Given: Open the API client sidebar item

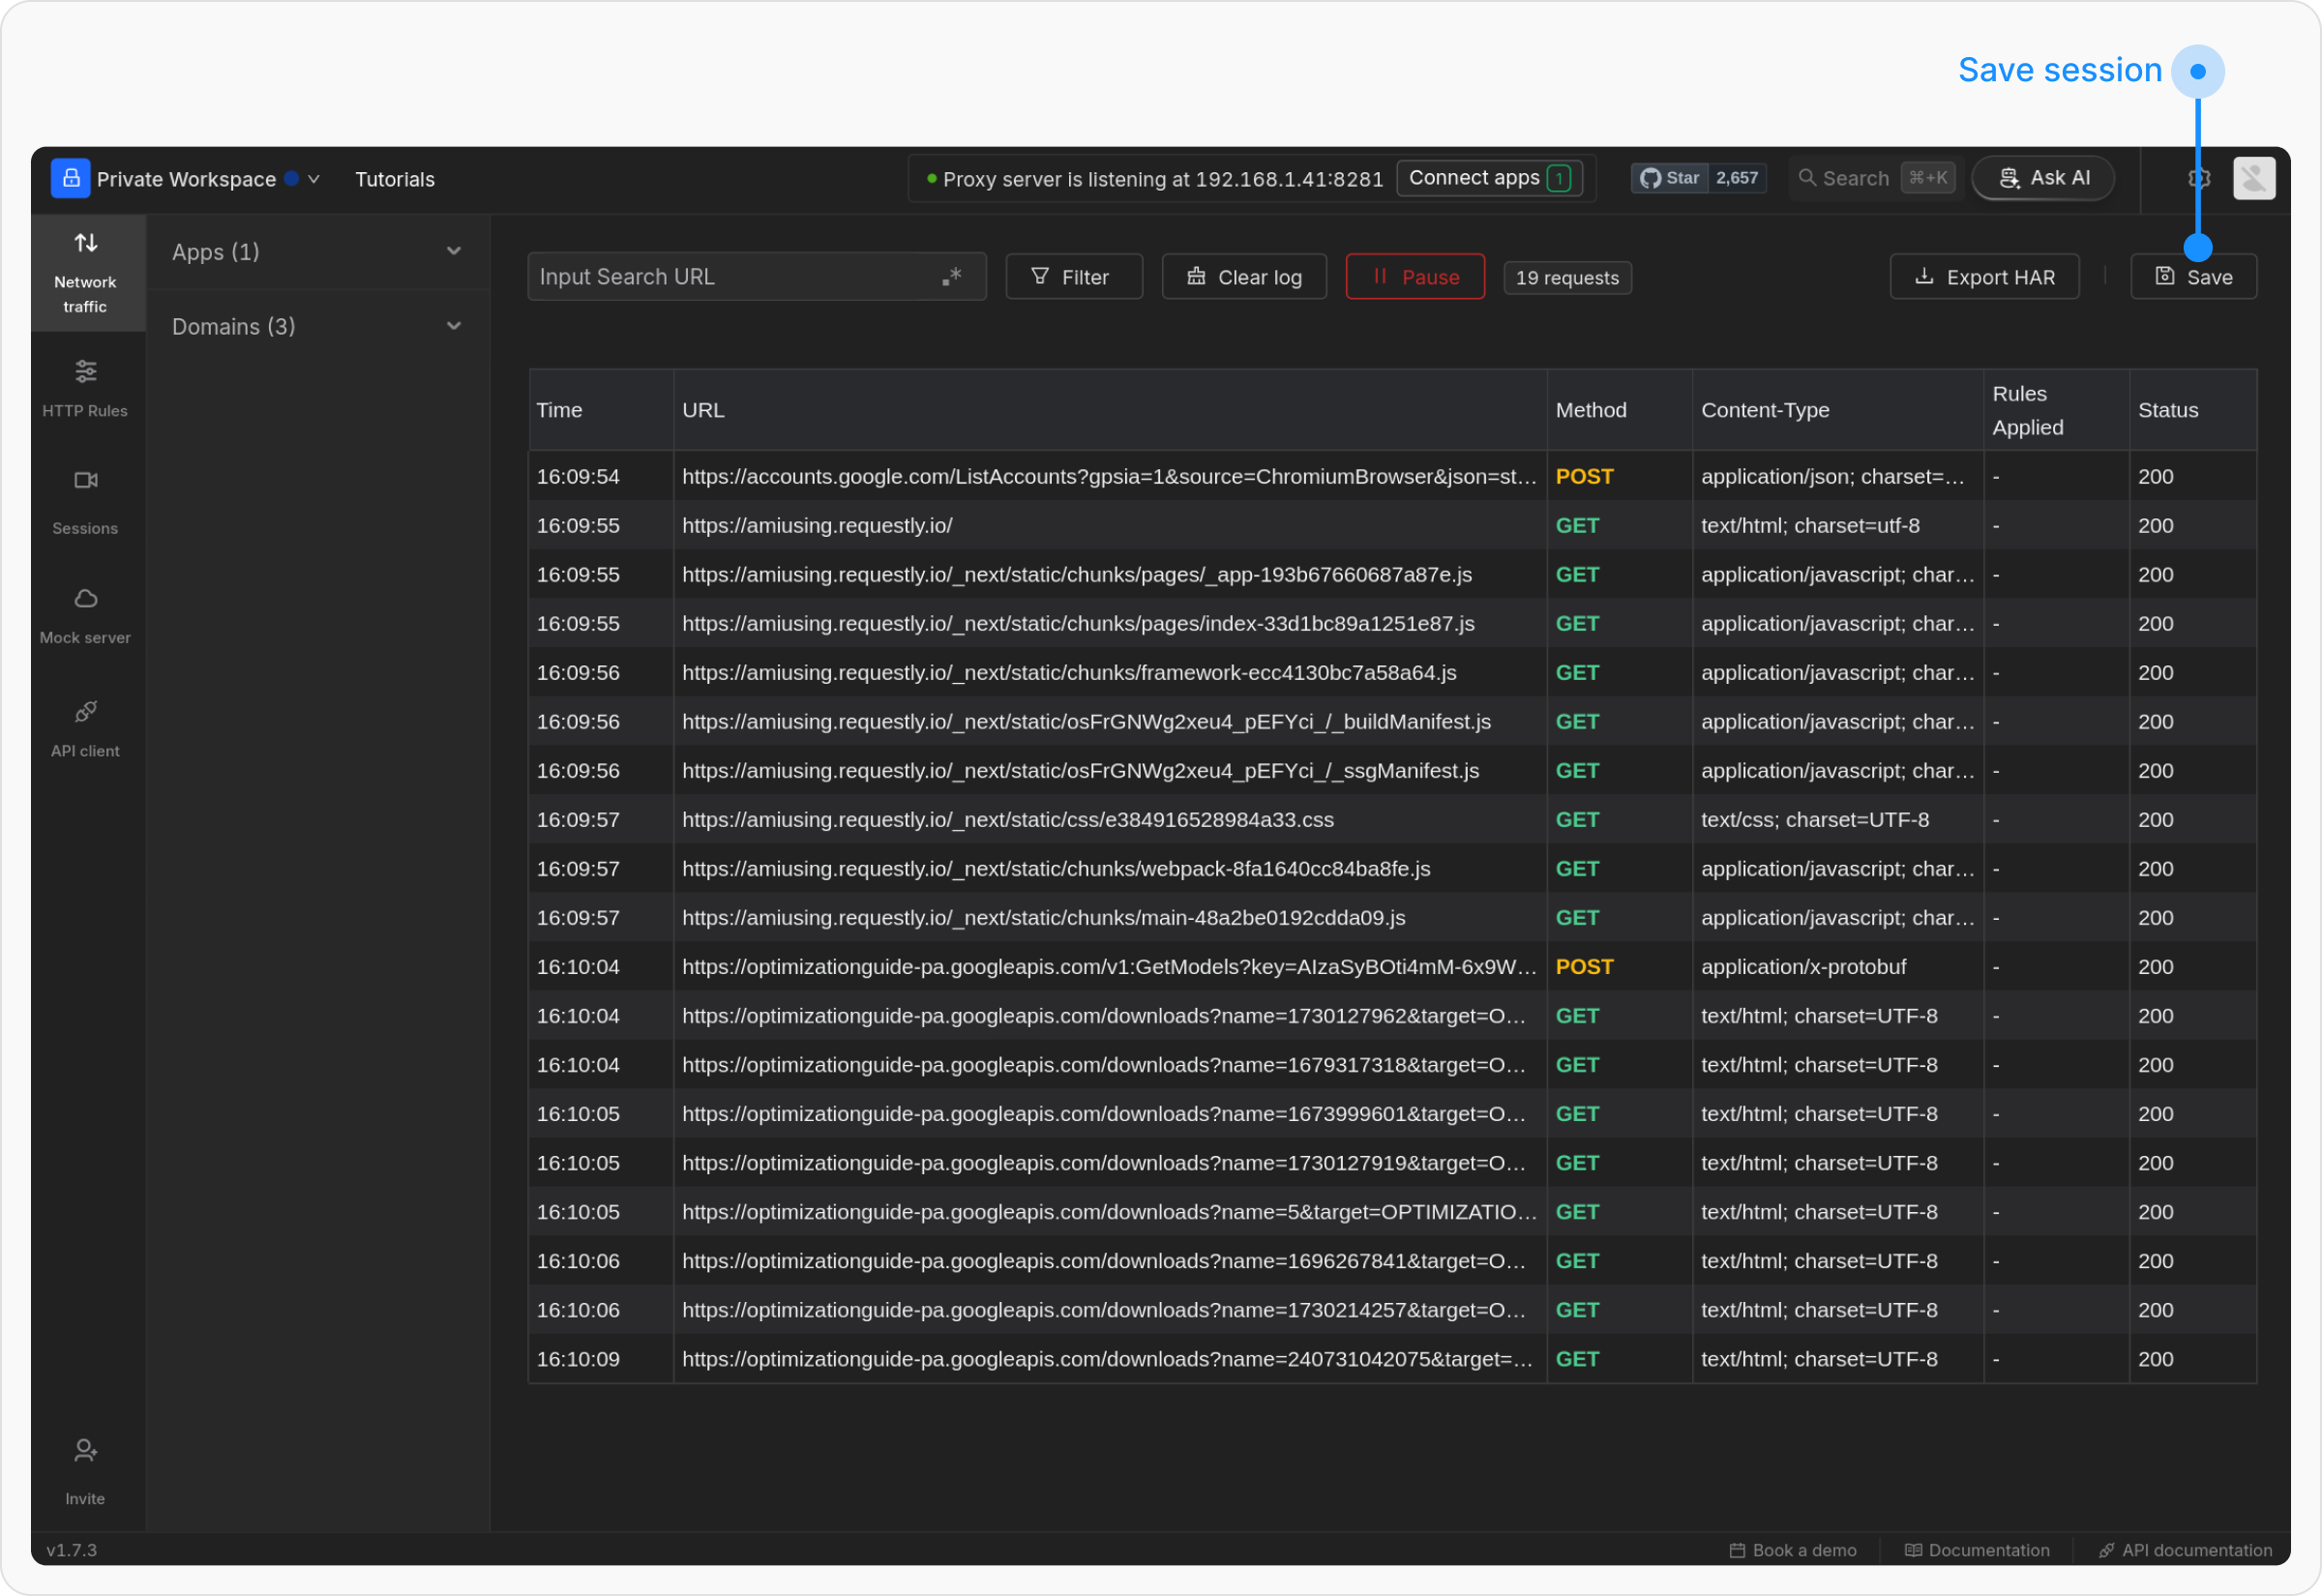Looking at the screenshot, I should point(85,728).
